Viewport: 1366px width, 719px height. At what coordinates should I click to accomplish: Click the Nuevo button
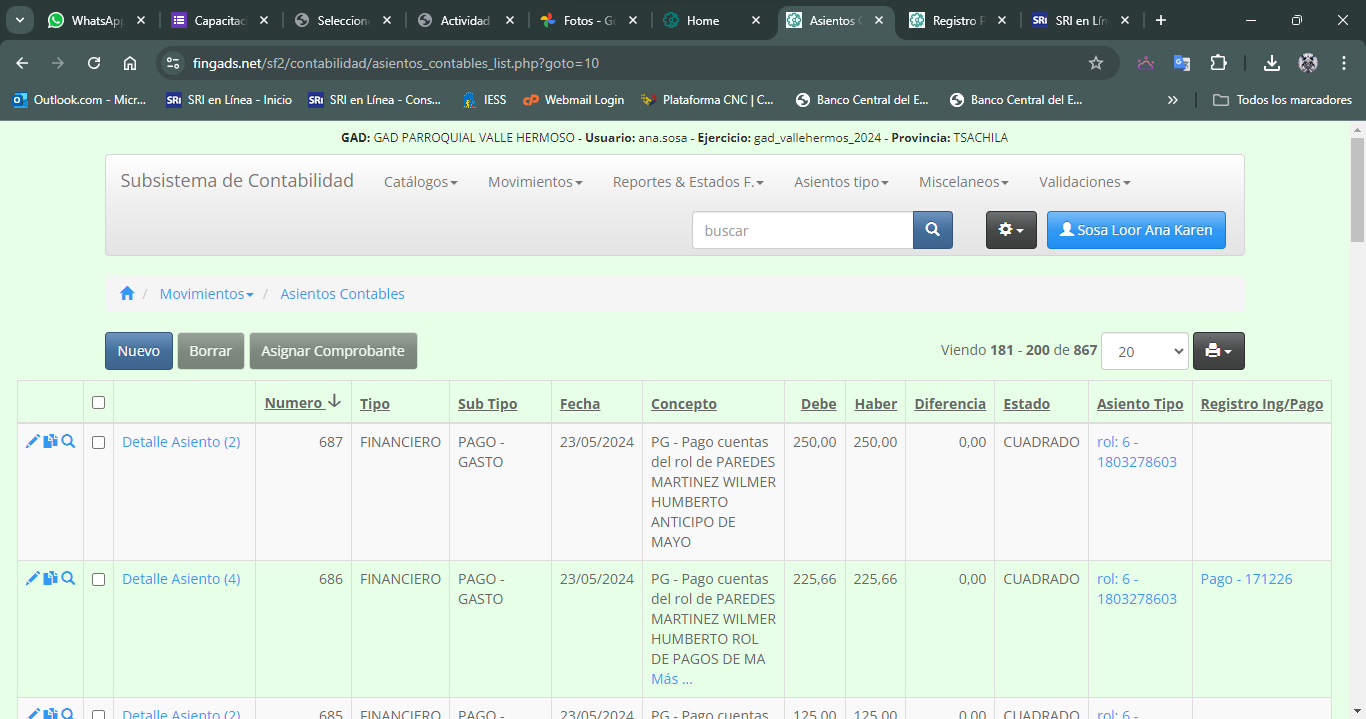pos(139,351)
